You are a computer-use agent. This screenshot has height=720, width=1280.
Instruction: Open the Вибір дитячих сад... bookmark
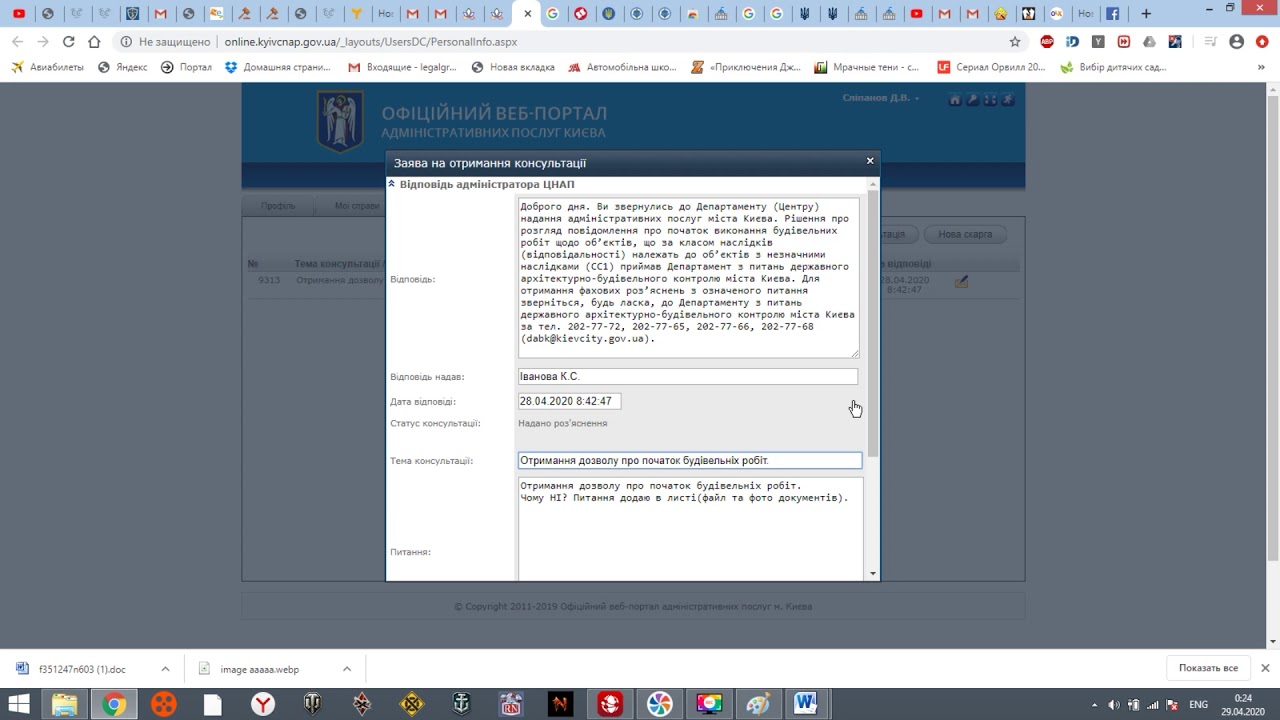click(1114, 67)
